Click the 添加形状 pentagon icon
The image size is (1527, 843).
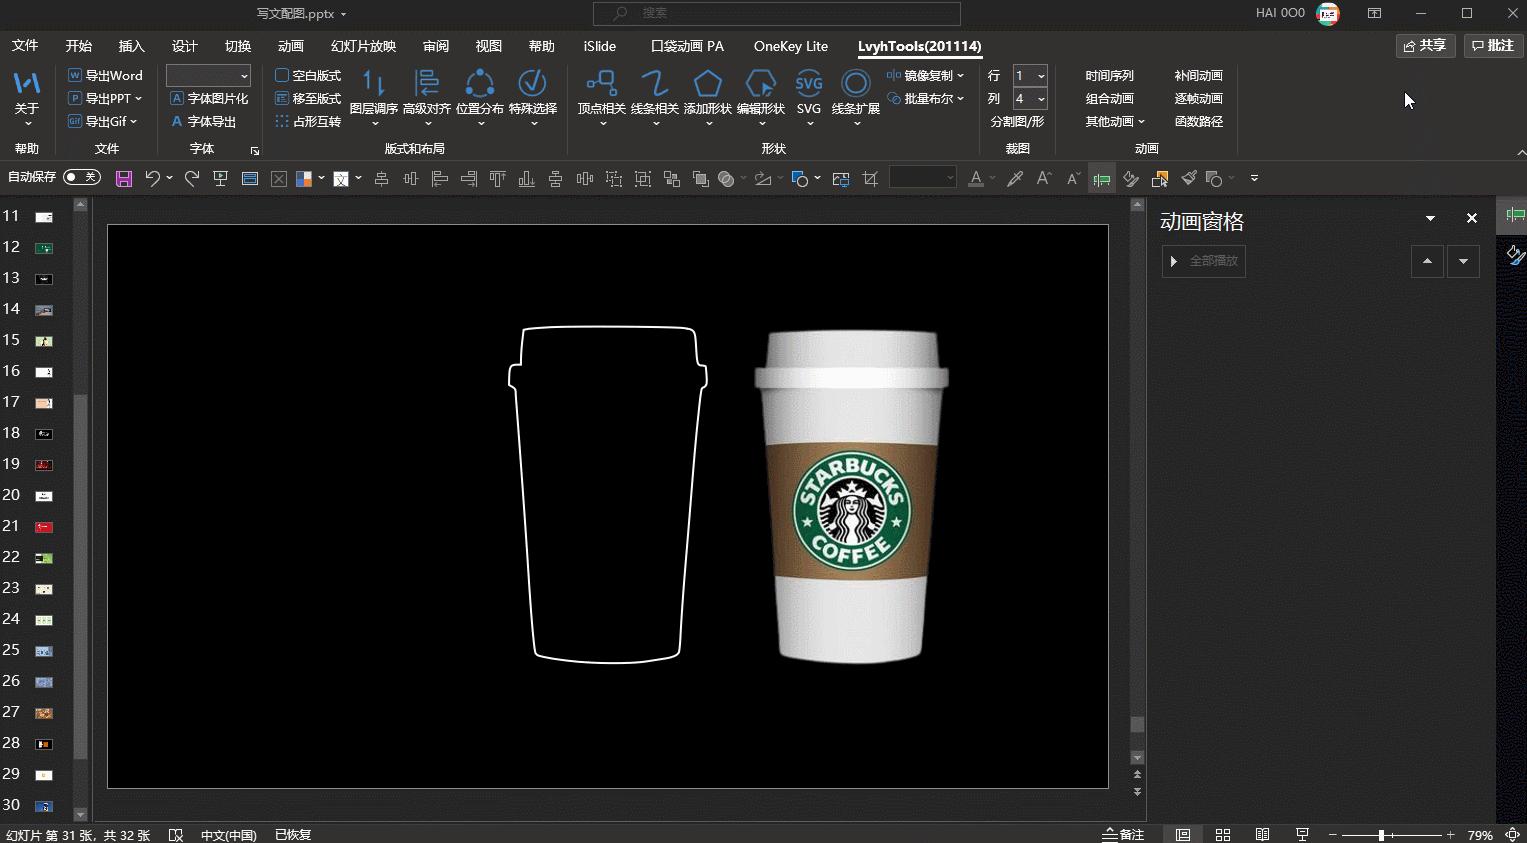(708, 84)
